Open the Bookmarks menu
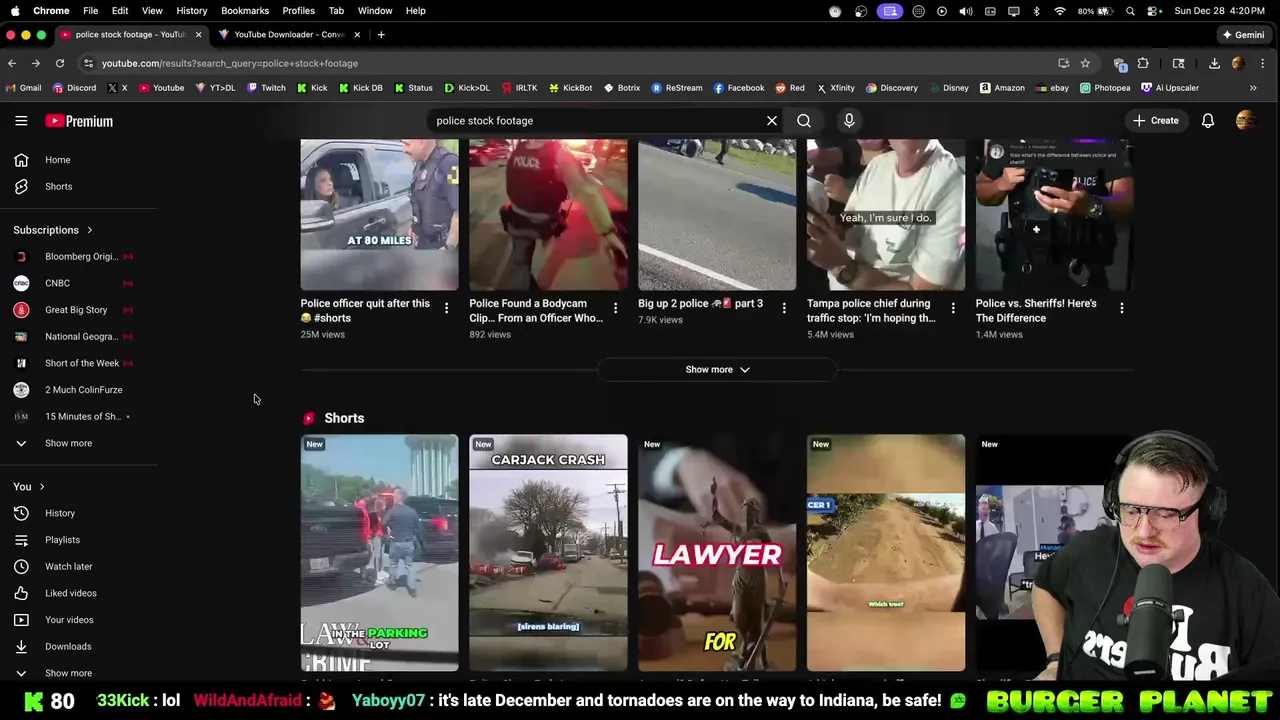 pos(245,10)
